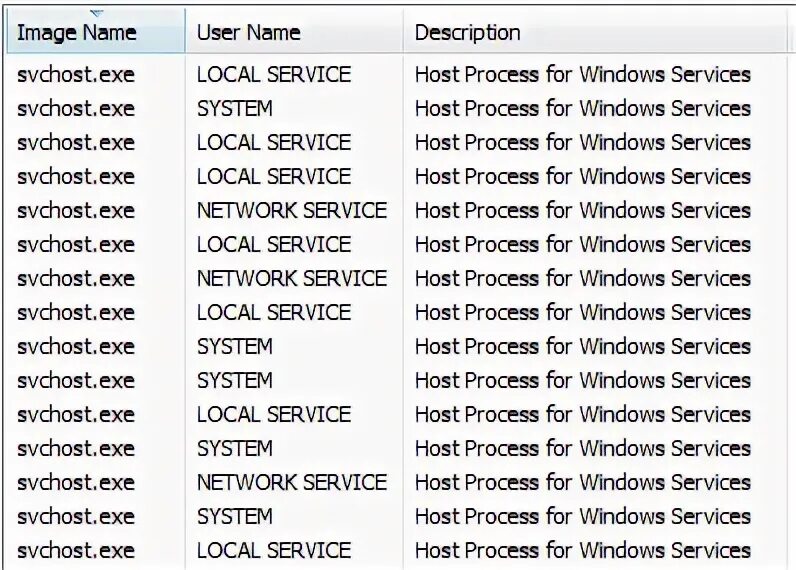Click the second NETWORK SERVICE user entry

pyautogui.click(x=291, y=278)
